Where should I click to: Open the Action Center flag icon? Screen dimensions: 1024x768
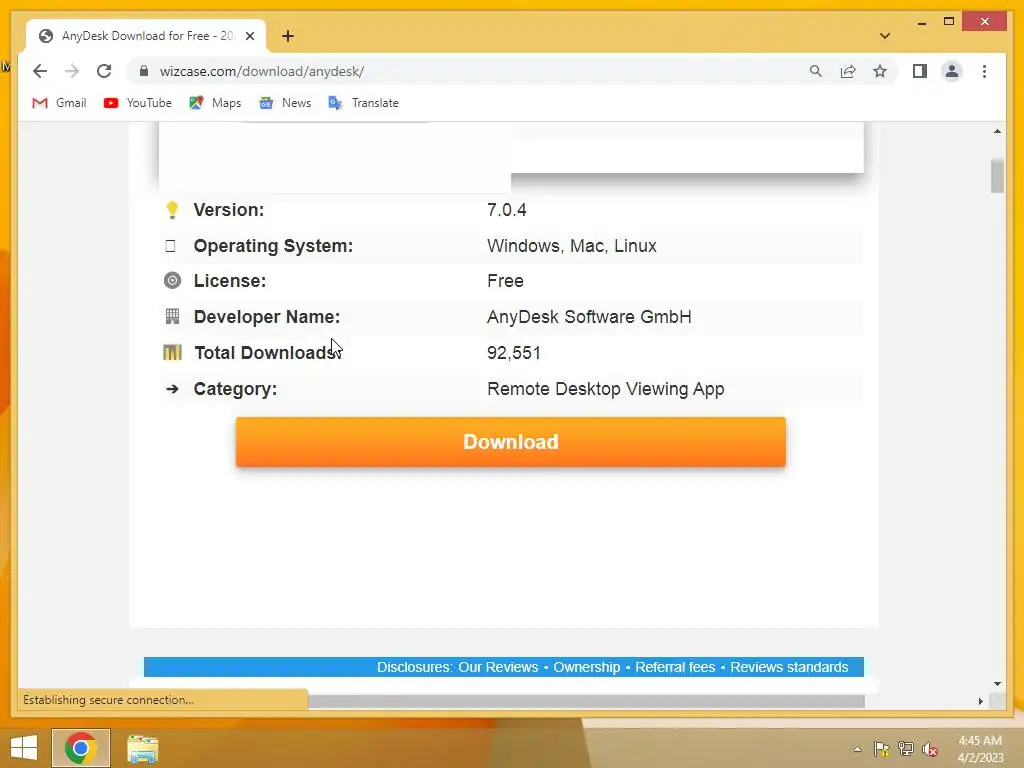882,749
